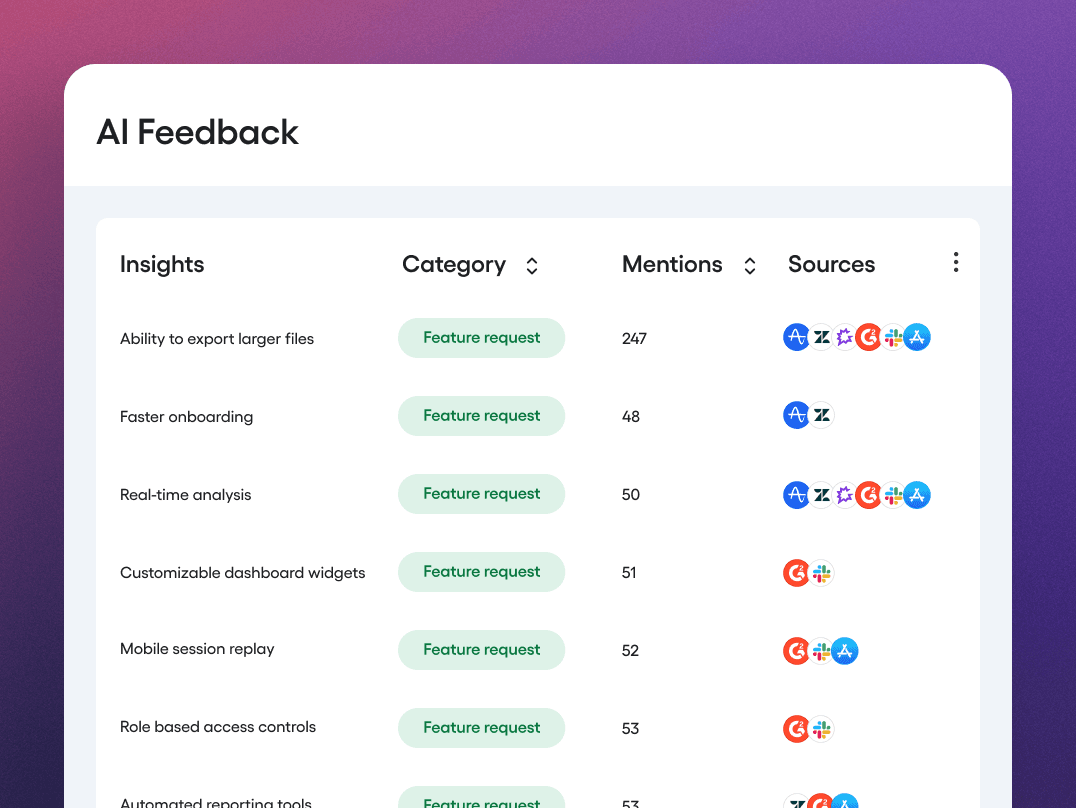Select the Amplitude icon in the Real-time analysis row
1076x808 pixels.
click(x=796, y=494)
